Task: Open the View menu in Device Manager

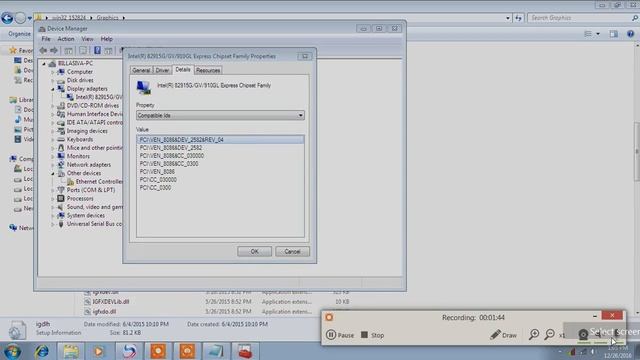Action: point(87,39)
